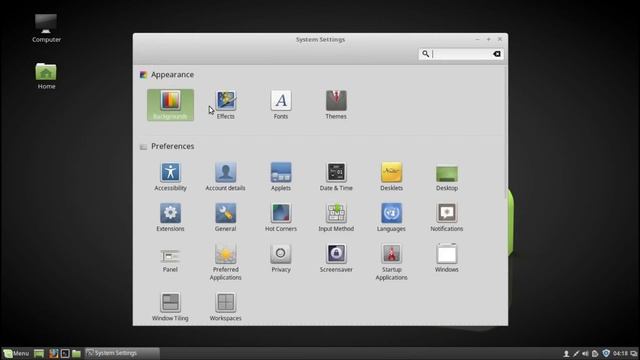Open the Desktop preferences icon
The width and height of the screenshot is (640, 360).
click(x=447, y=177)
